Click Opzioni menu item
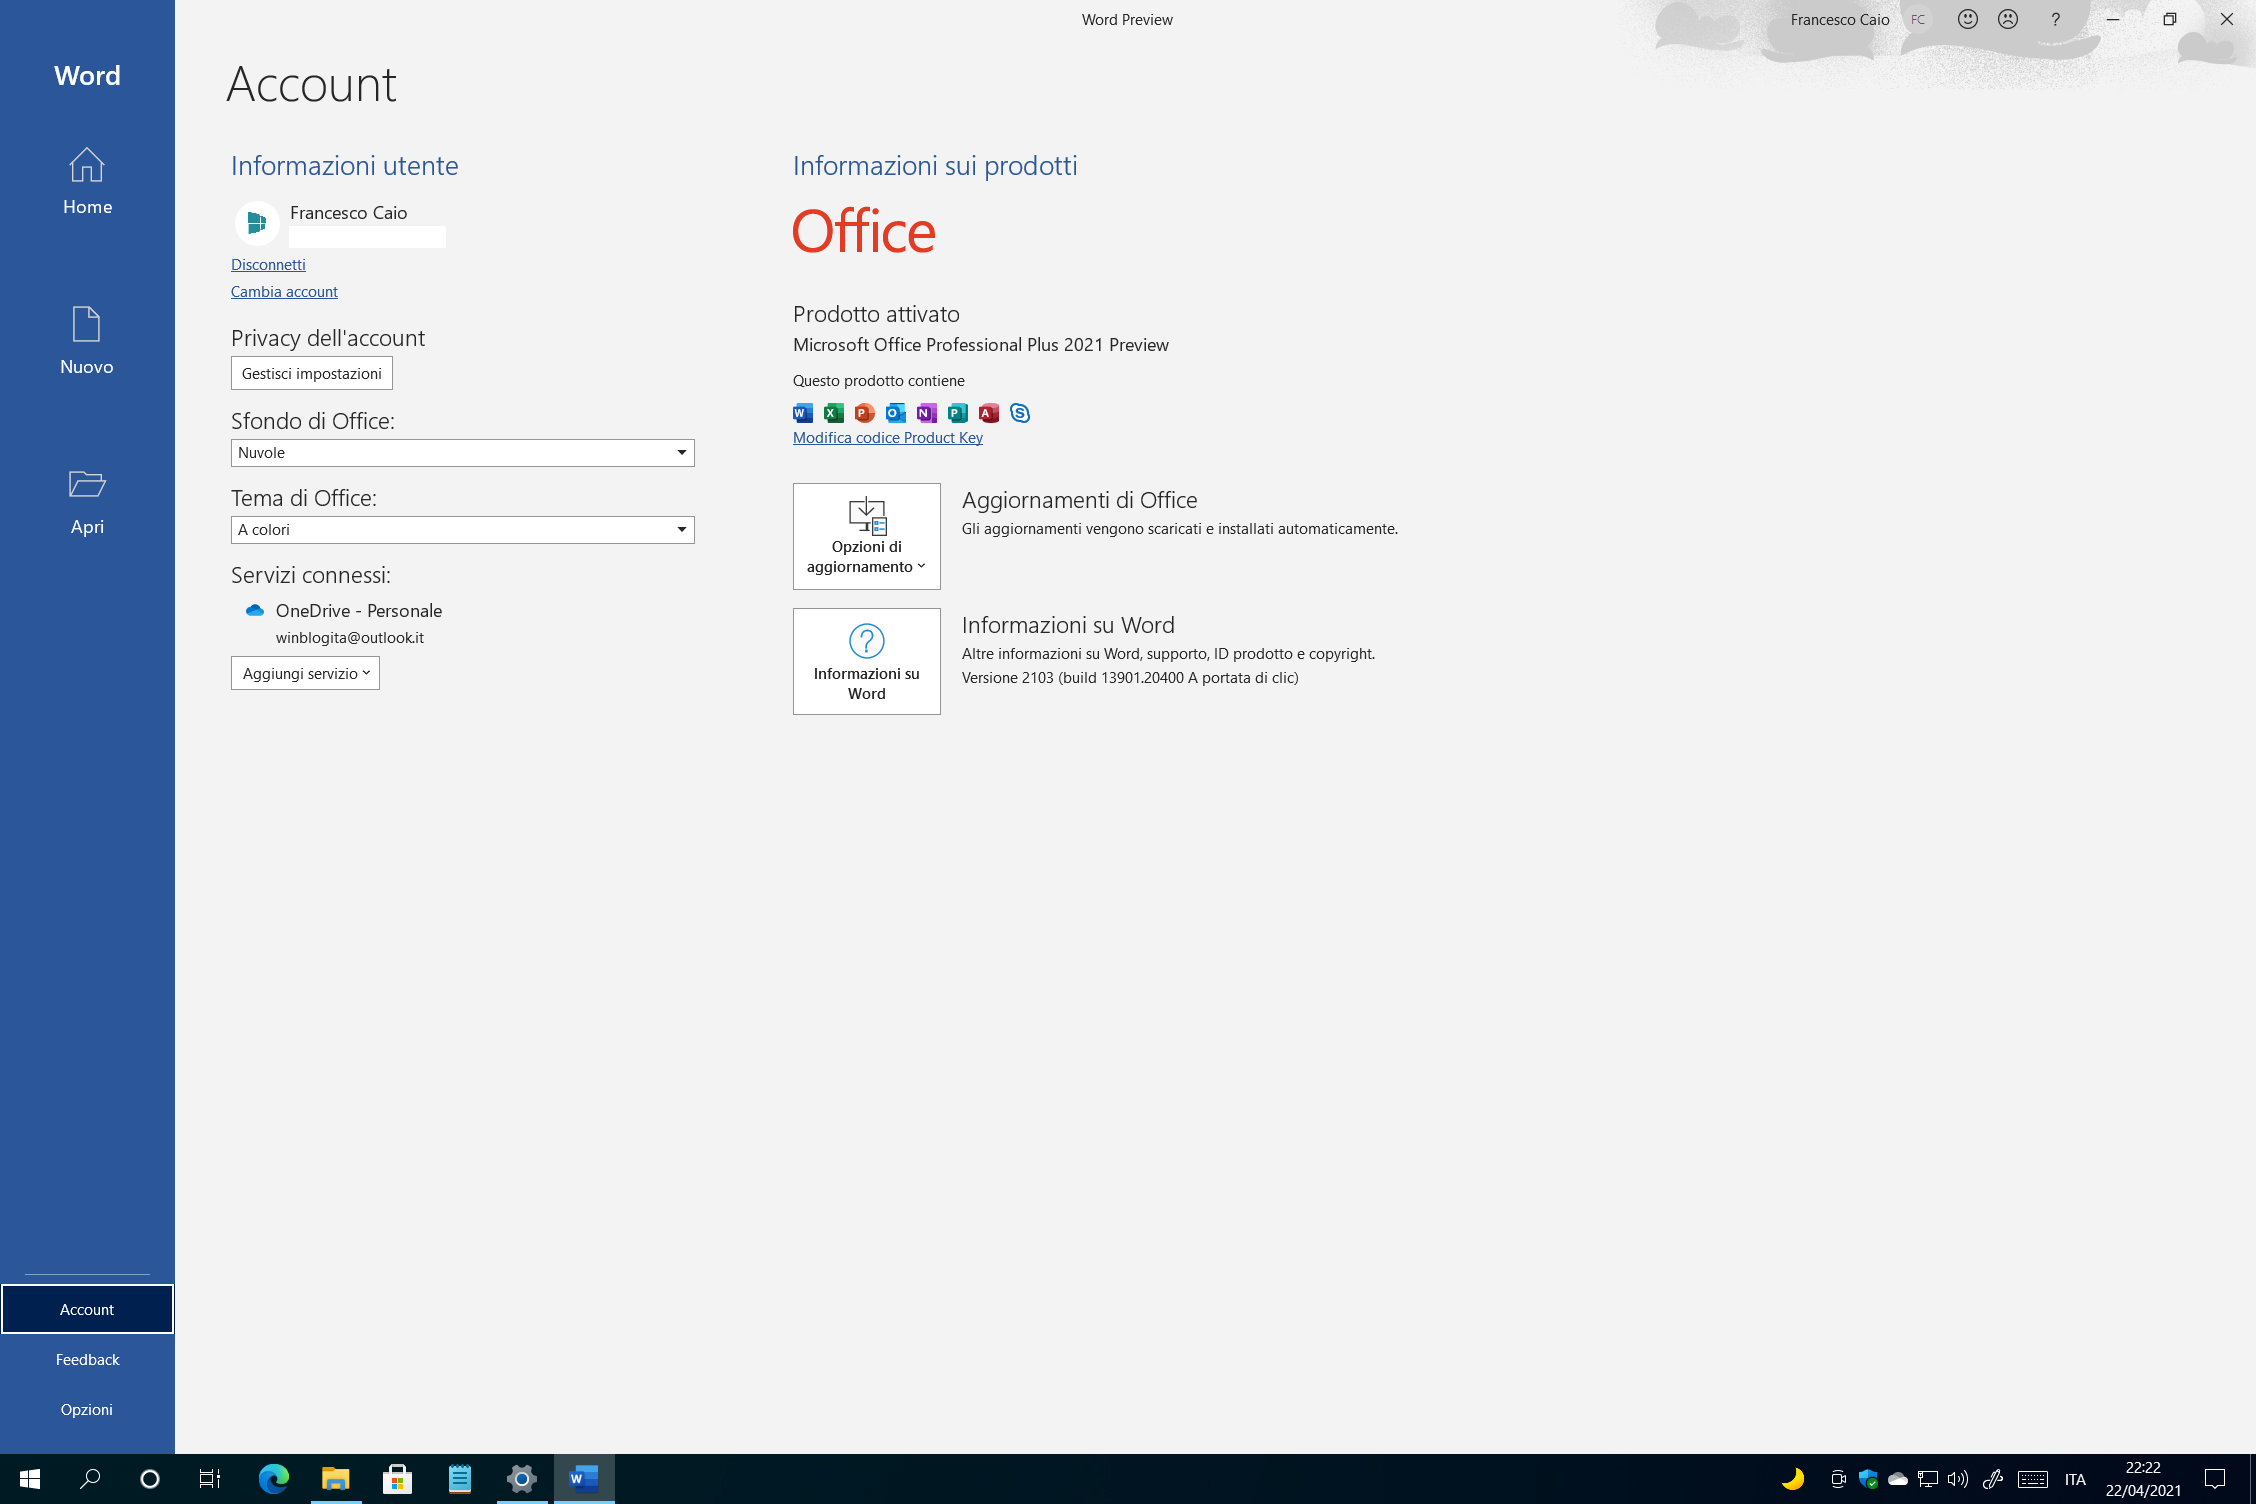The image size is (2256, 1504). coord(87,1410)
